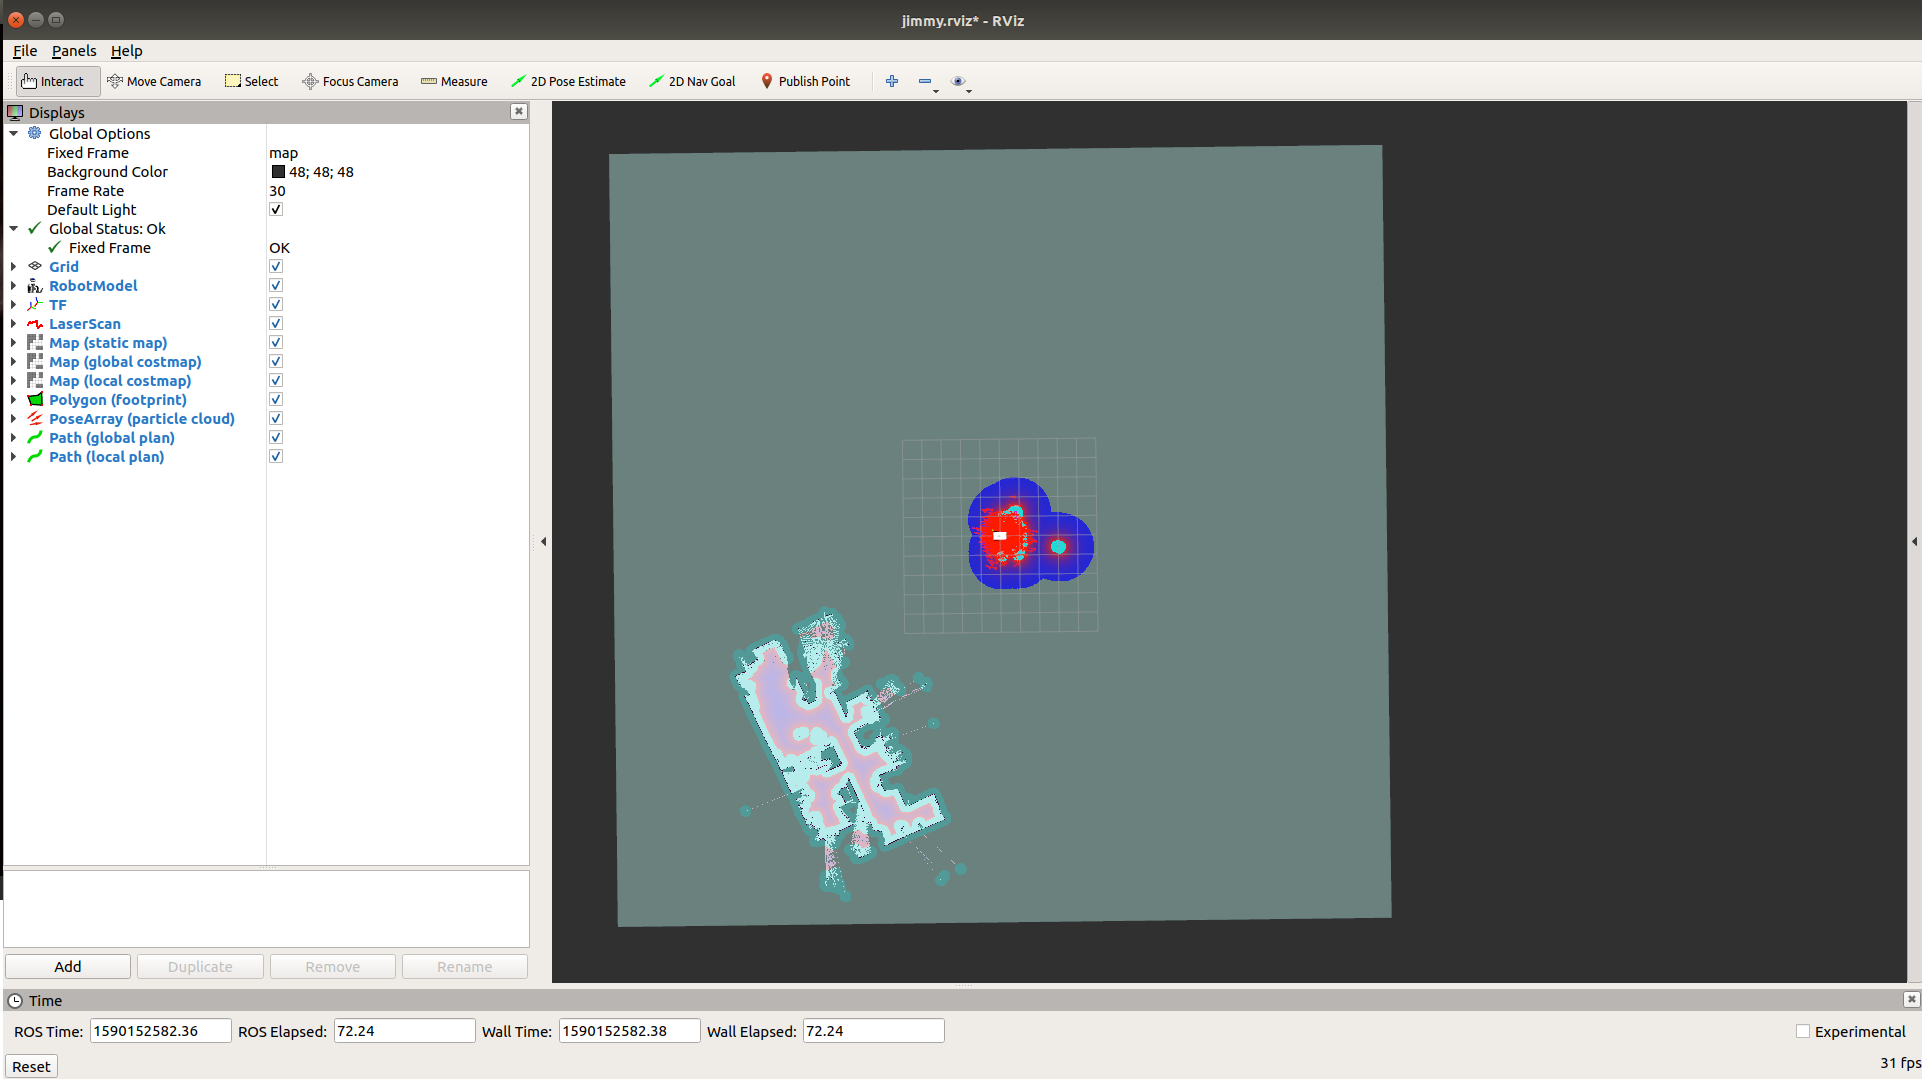Click the Add display button
Viewport: 1922px width, 1079px height.
[68, 966]
